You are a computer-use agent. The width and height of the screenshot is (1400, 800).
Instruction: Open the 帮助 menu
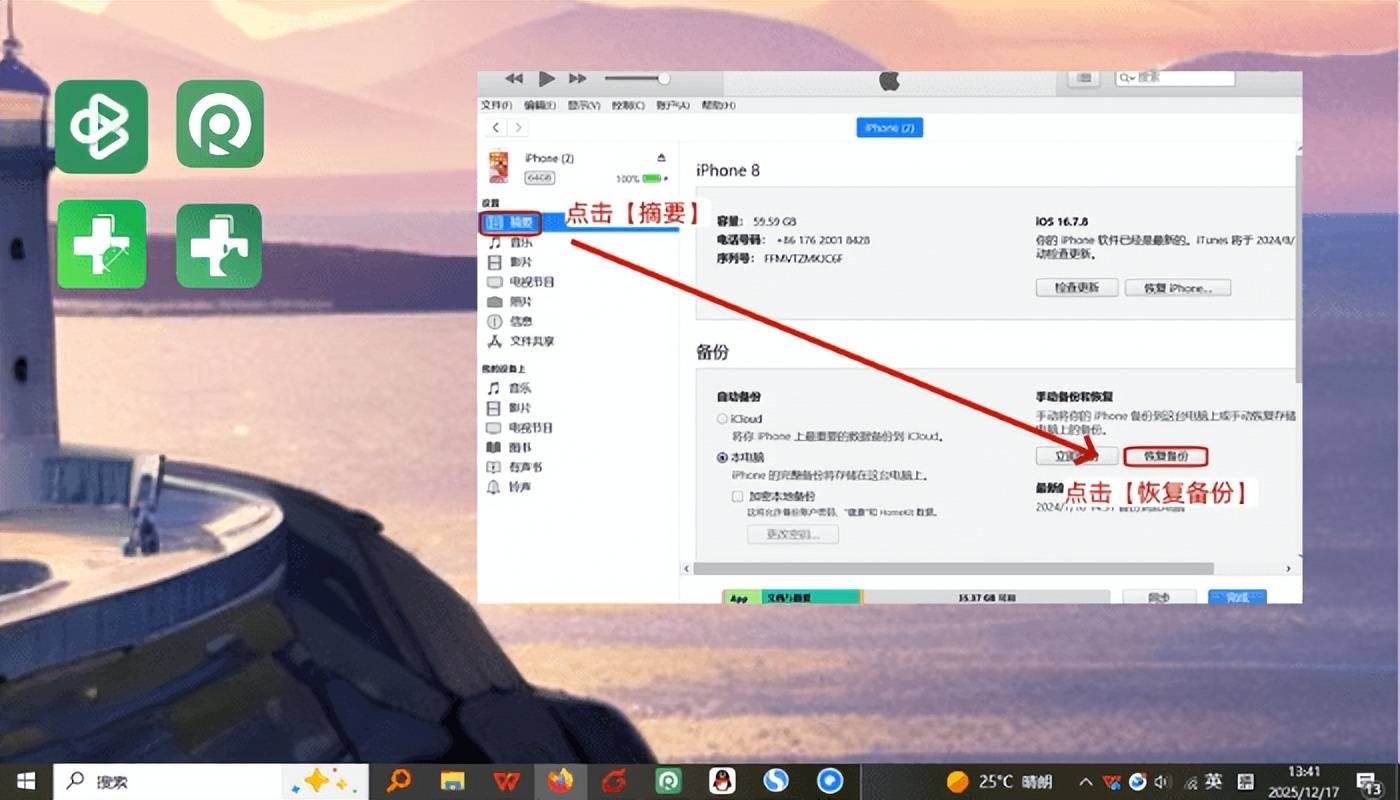[718, 105]
